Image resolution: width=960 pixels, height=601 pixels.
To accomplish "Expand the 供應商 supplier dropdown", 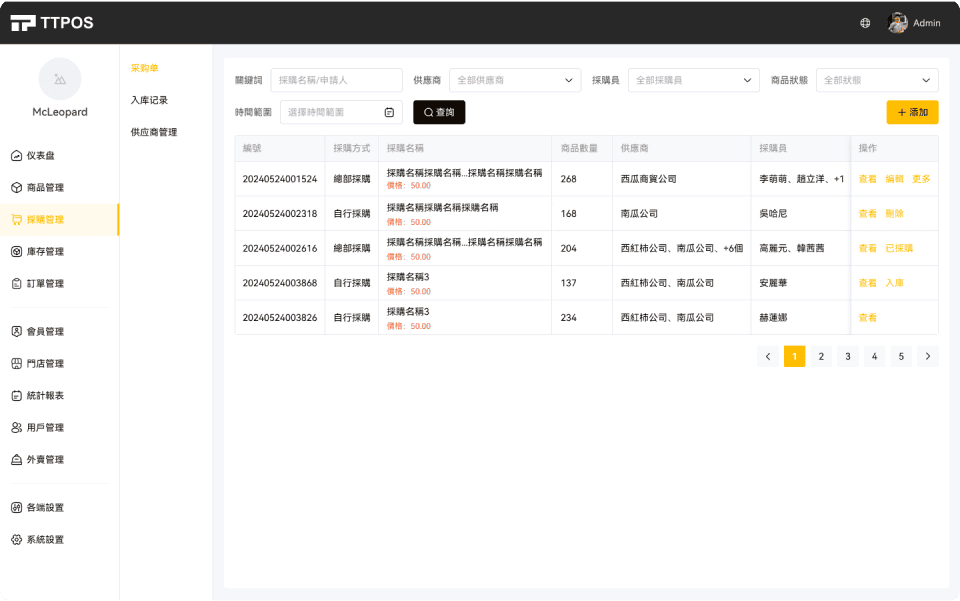I will pos(515,80).
